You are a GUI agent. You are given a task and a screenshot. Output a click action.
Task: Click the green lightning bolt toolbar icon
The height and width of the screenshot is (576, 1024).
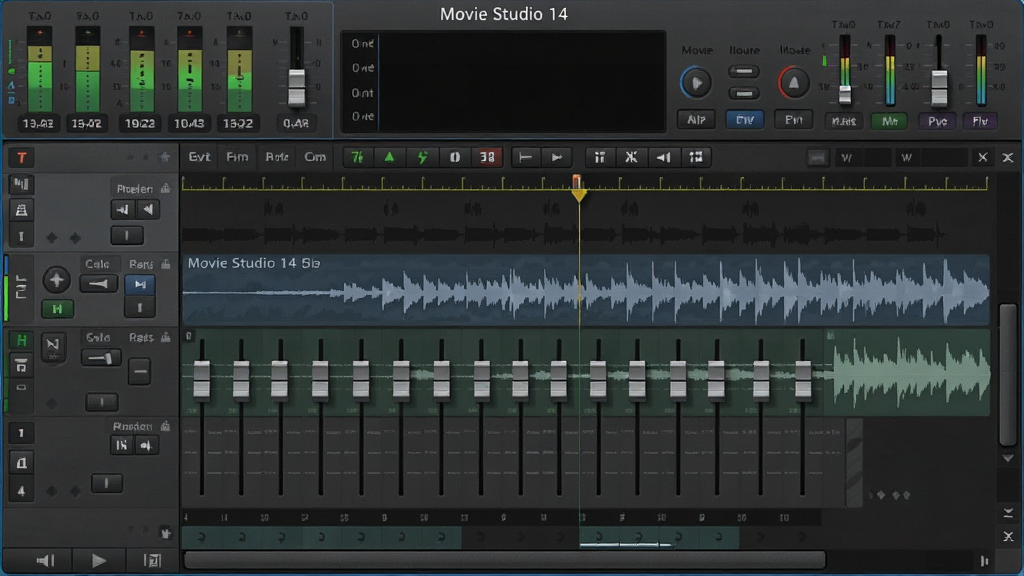(422, 157)
